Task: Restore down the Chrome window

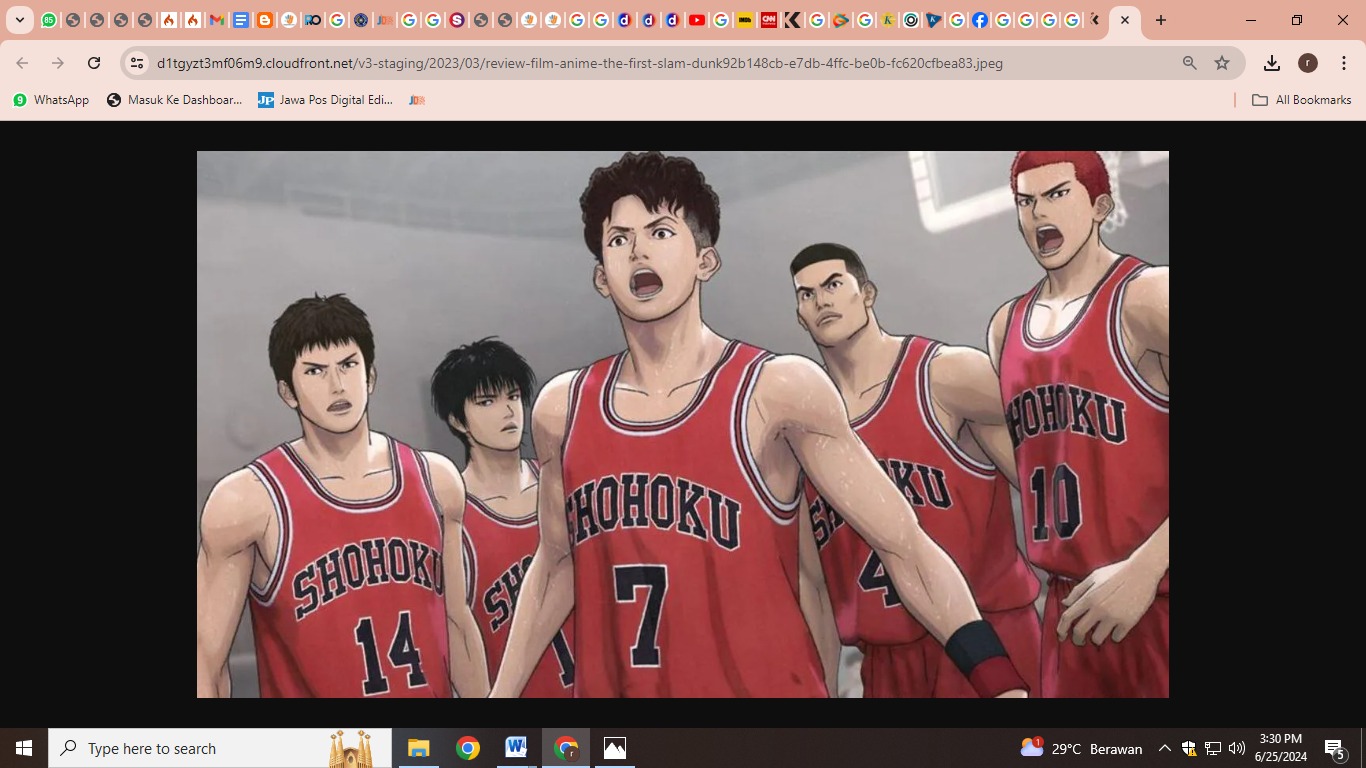Action: coord(1297,20)
